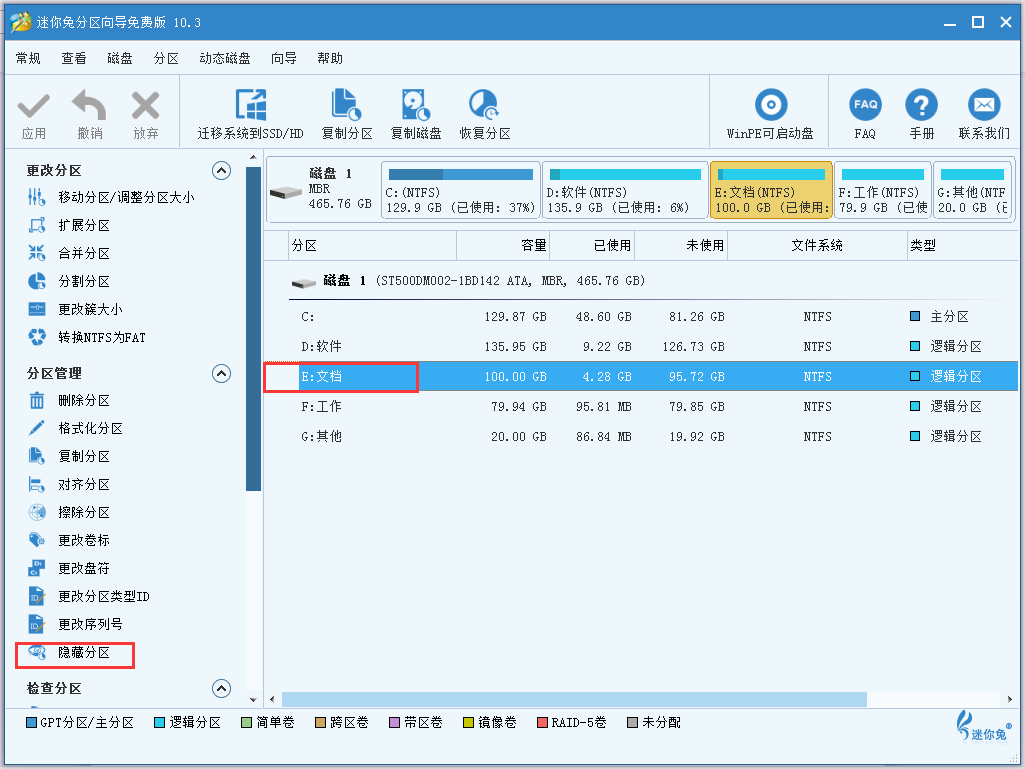Select the G:其他 disk map block

coord(973,190)
